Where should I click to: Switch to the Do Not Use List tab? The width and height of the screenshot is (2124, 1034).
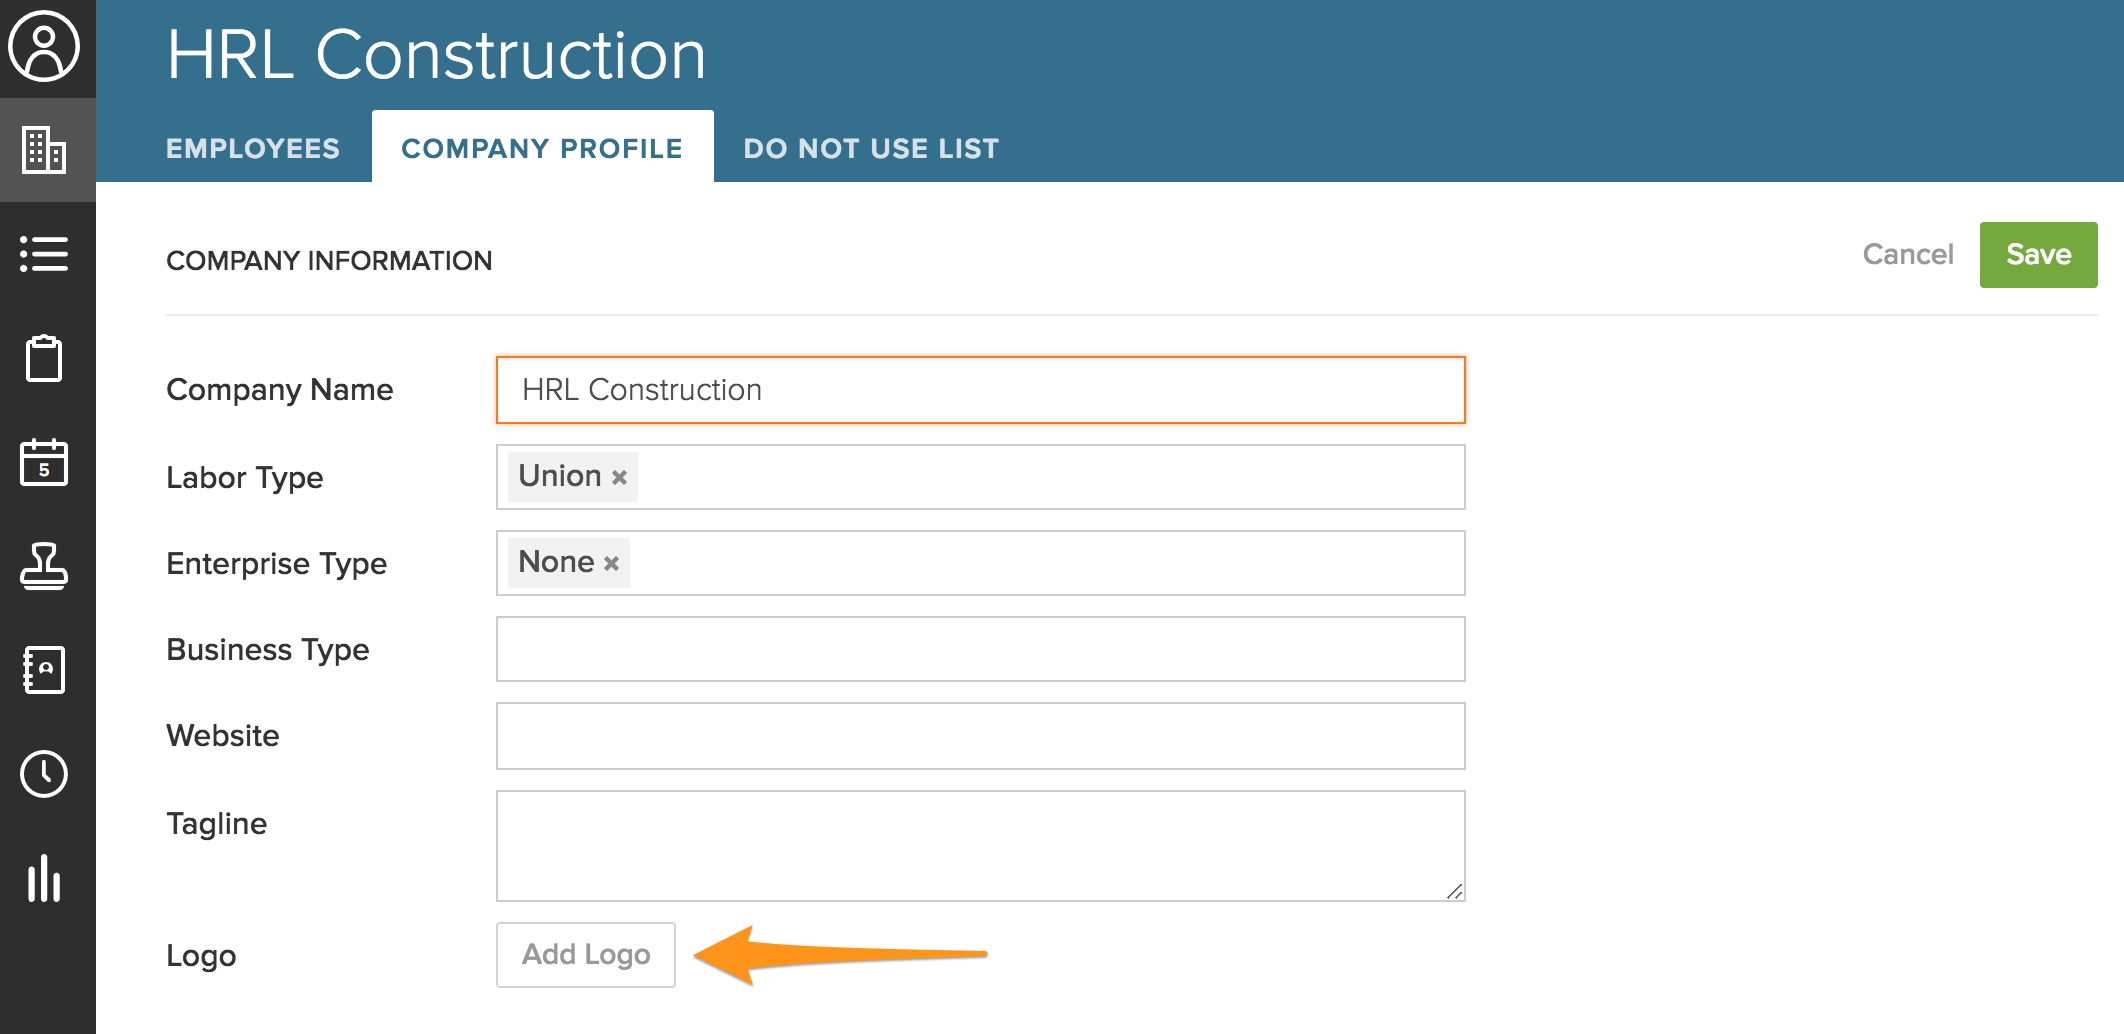pyautogui.click(x=871, y=148)
